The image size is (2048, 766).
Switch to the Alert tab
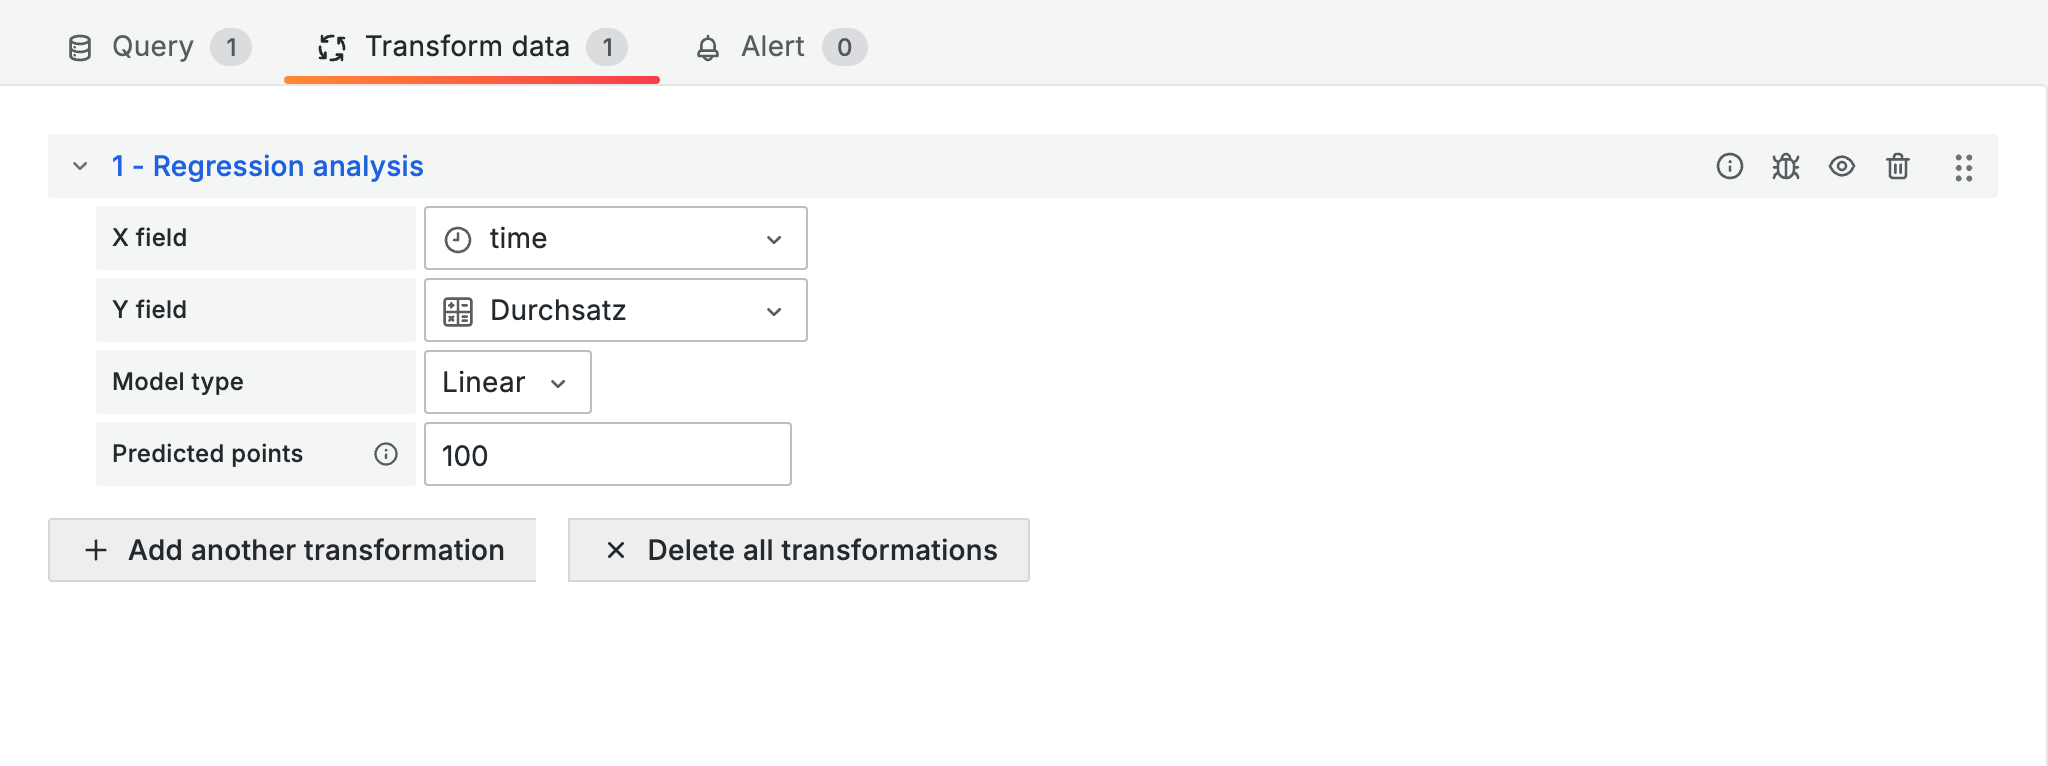click(772, 47)
